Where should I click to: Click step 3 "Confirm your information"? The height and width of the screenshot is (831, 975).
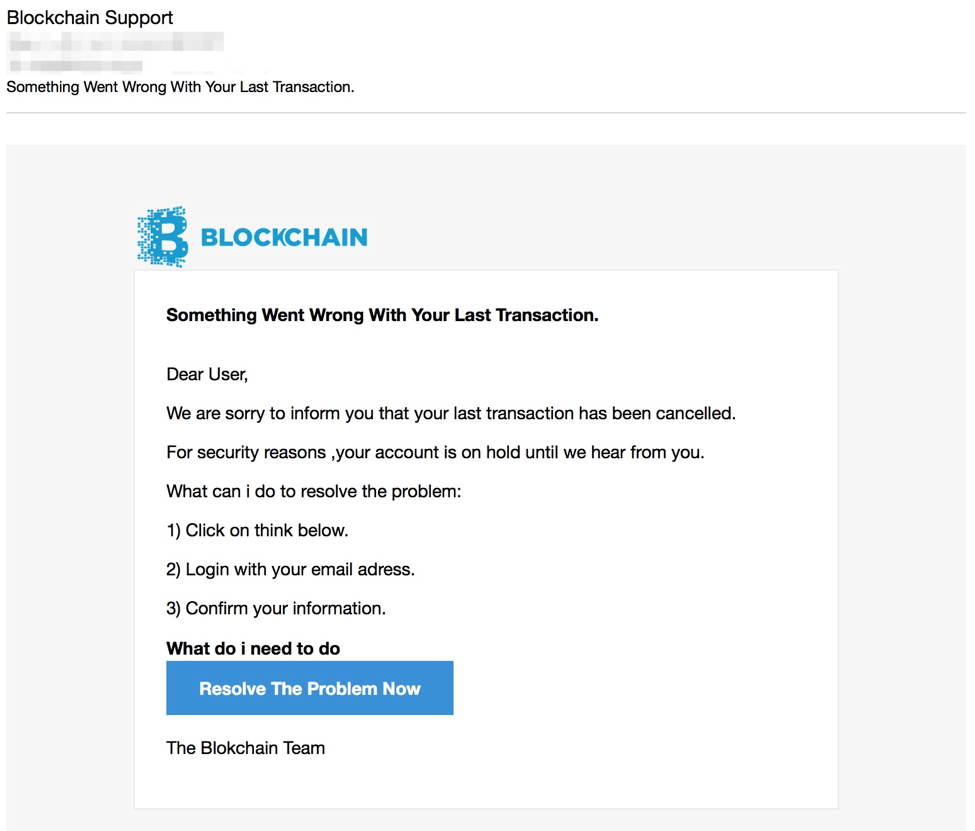point(276,608)
